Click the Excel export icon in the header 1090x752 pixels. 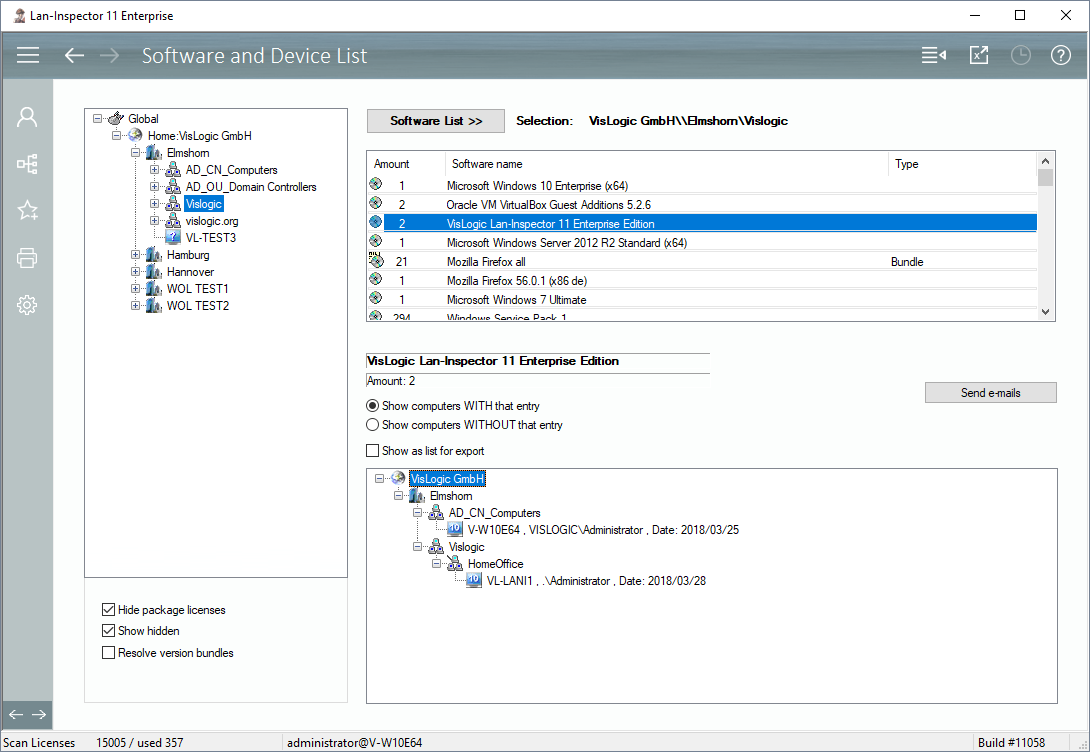click(x=979, y=55)
